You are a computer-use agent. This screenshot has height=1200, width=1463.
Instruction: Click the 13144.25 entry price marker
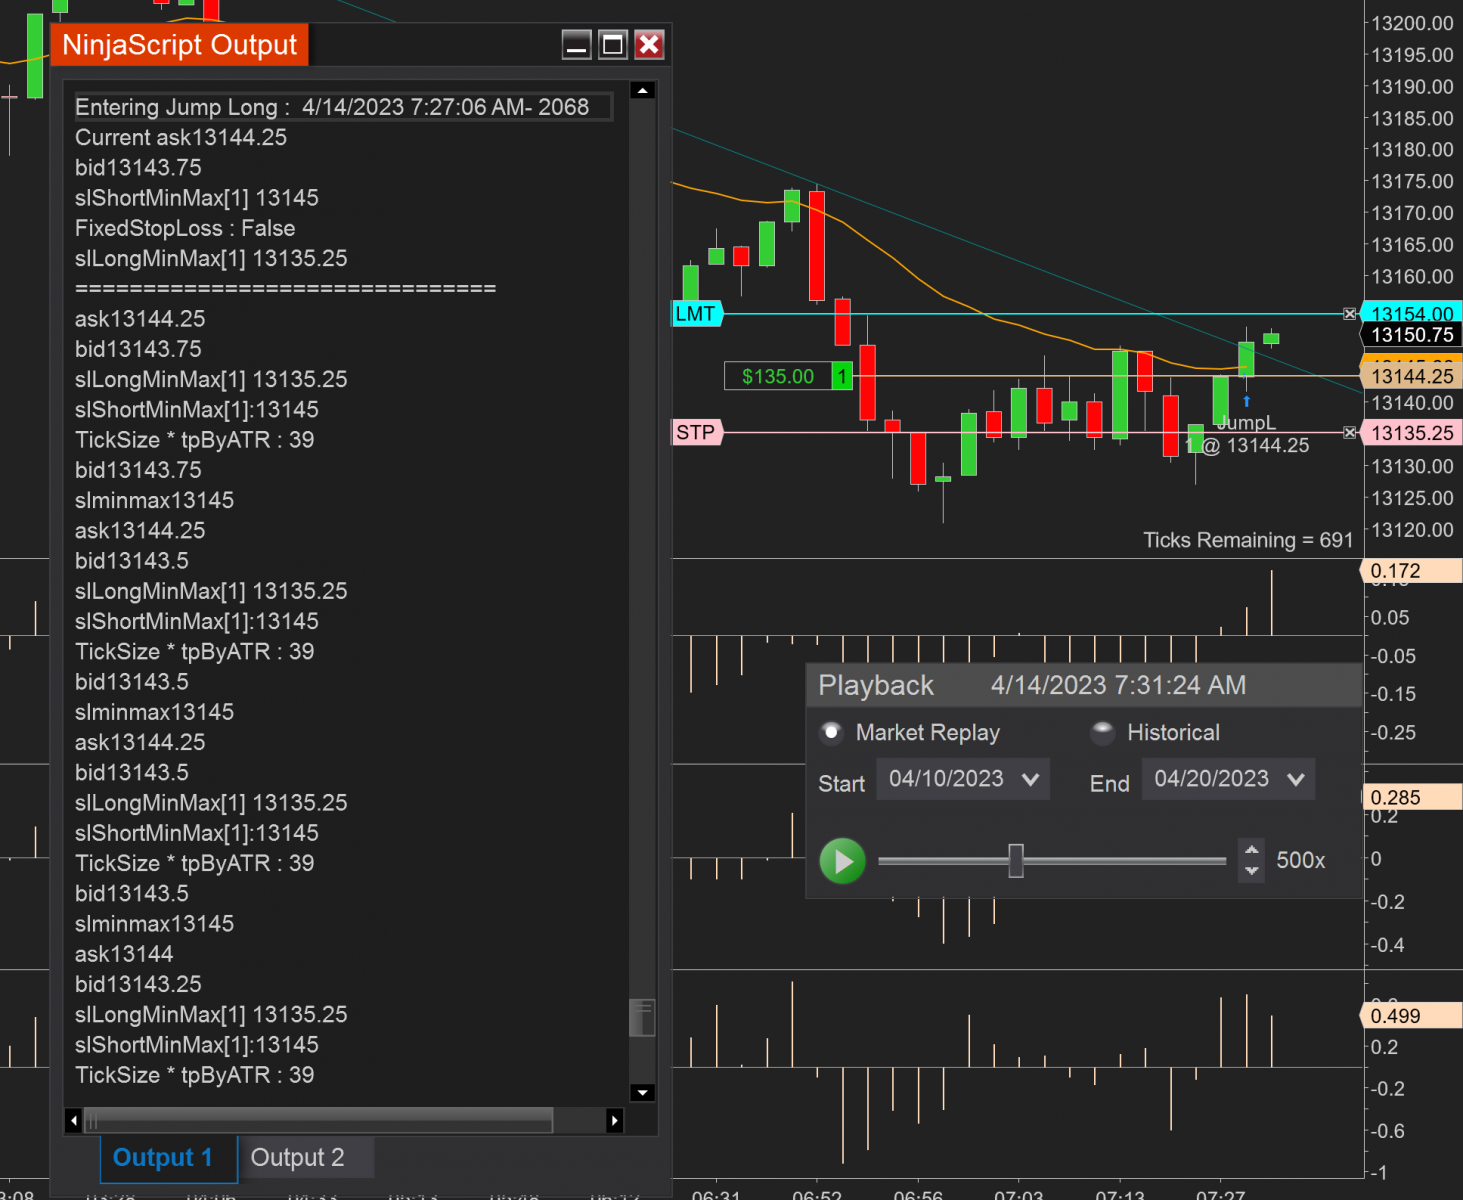1412,377
